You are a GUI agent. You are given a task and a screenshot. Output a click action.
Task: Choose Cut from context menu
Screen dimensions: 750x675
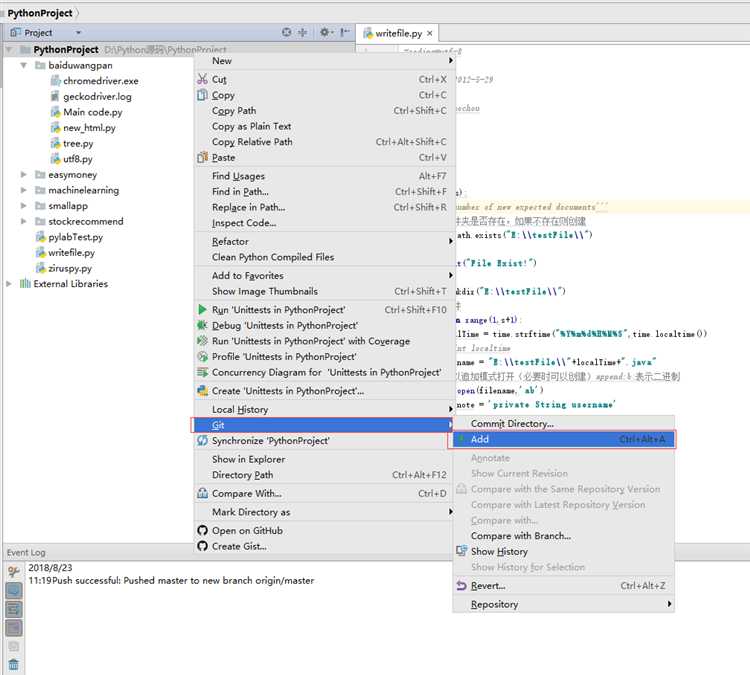[324, 79]
